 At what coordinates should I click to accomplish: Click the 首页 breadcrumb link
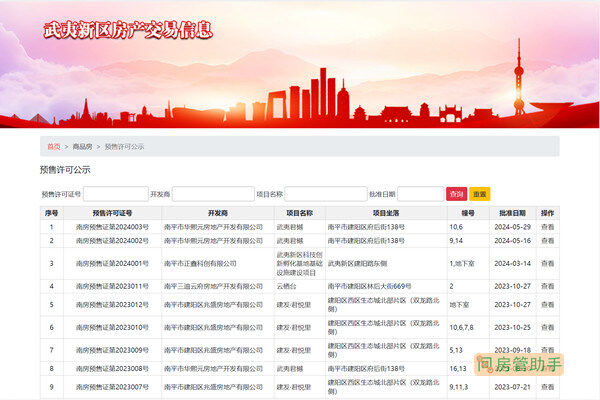coord(54,146)
